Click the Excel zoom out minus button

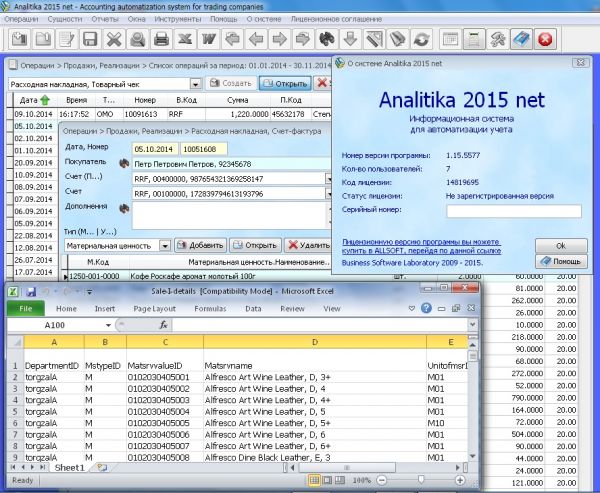coord(381,480)
